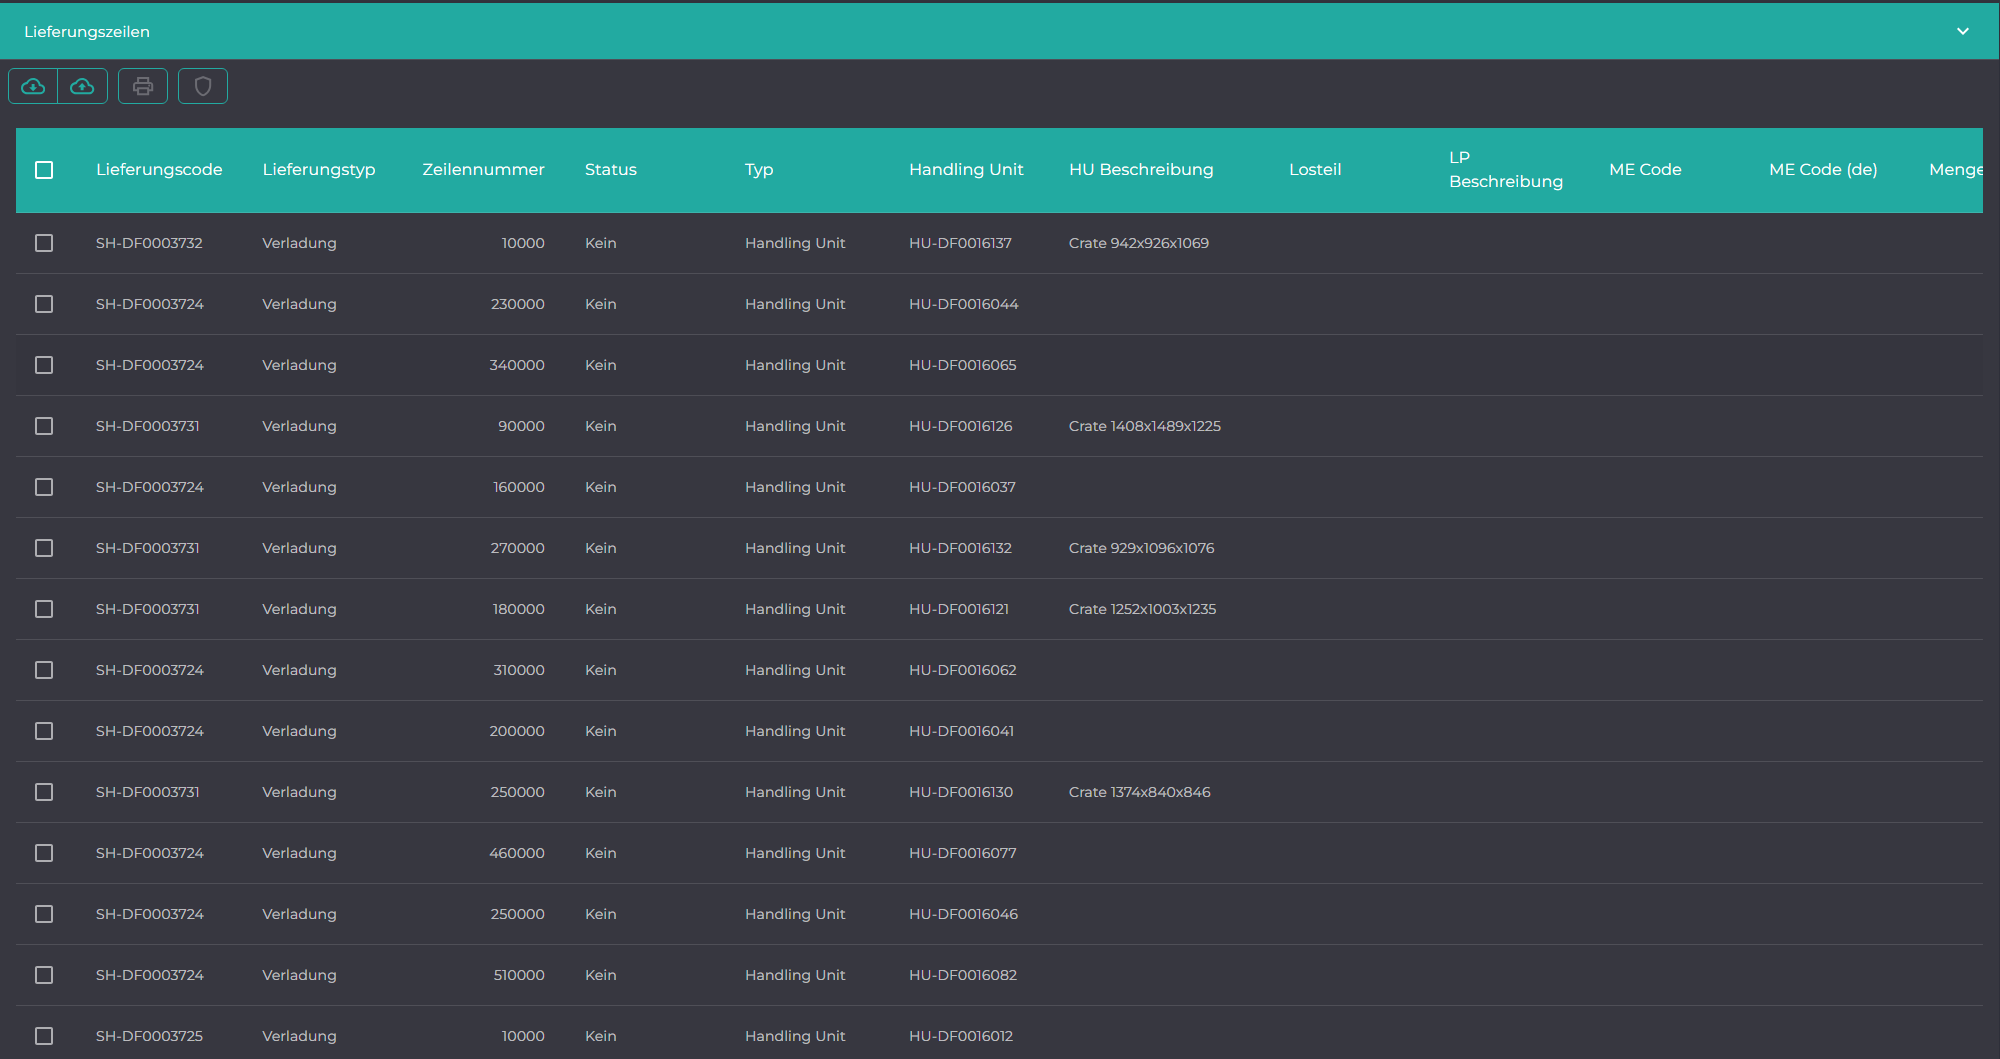
Task: Sort by Status column header
Action: pos(611,170)
